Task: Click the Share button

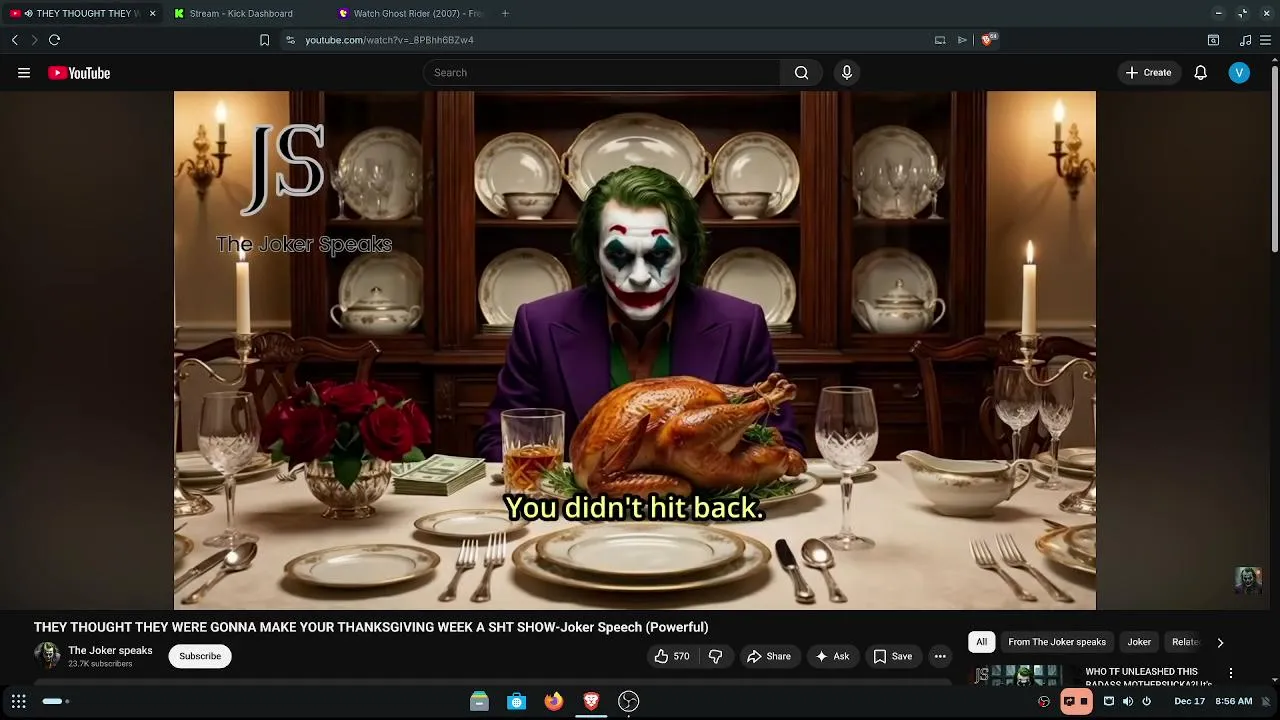Action: [768, 656]
